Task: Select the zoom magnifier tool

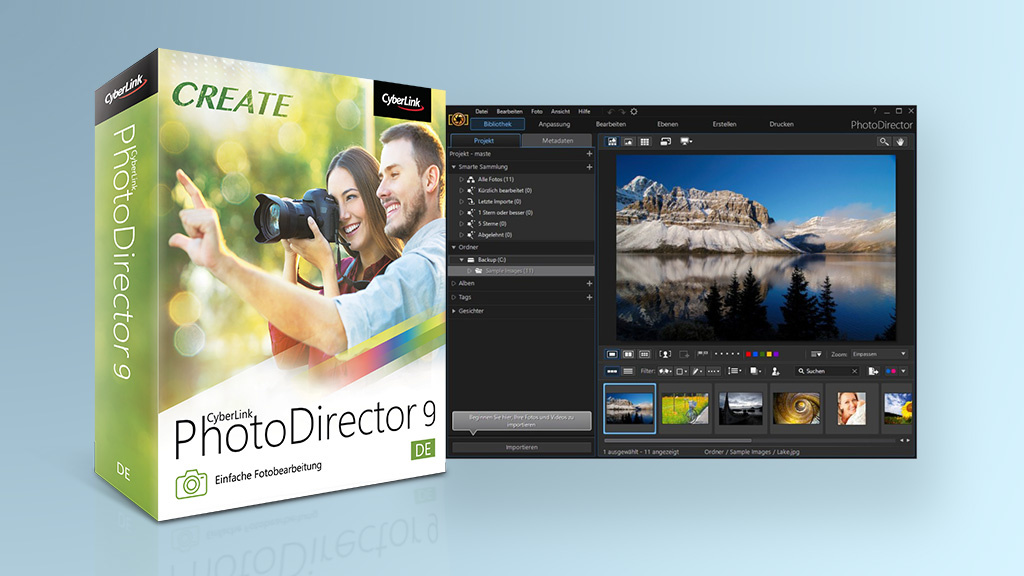Action: click(x=884, y=142)
